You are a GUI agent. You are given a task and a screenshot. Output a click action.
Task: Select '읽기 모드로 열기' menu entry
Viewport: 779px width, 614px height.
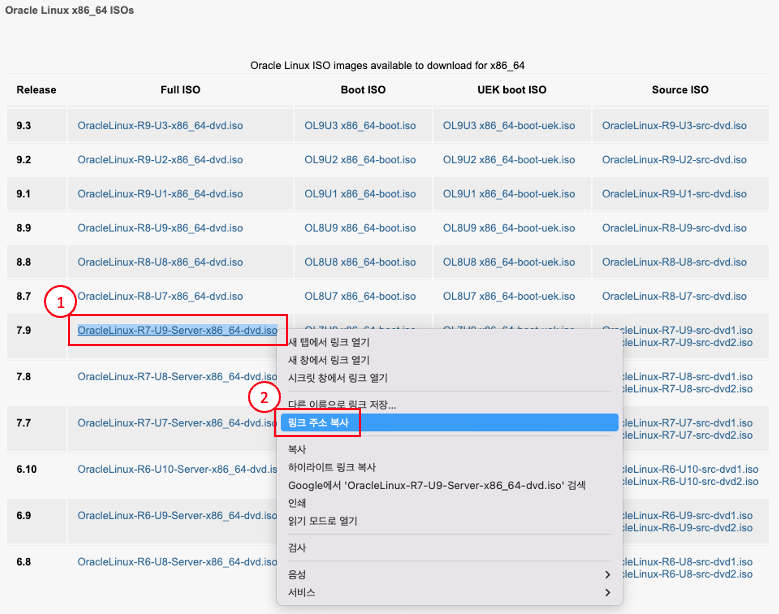click(323, 521)
